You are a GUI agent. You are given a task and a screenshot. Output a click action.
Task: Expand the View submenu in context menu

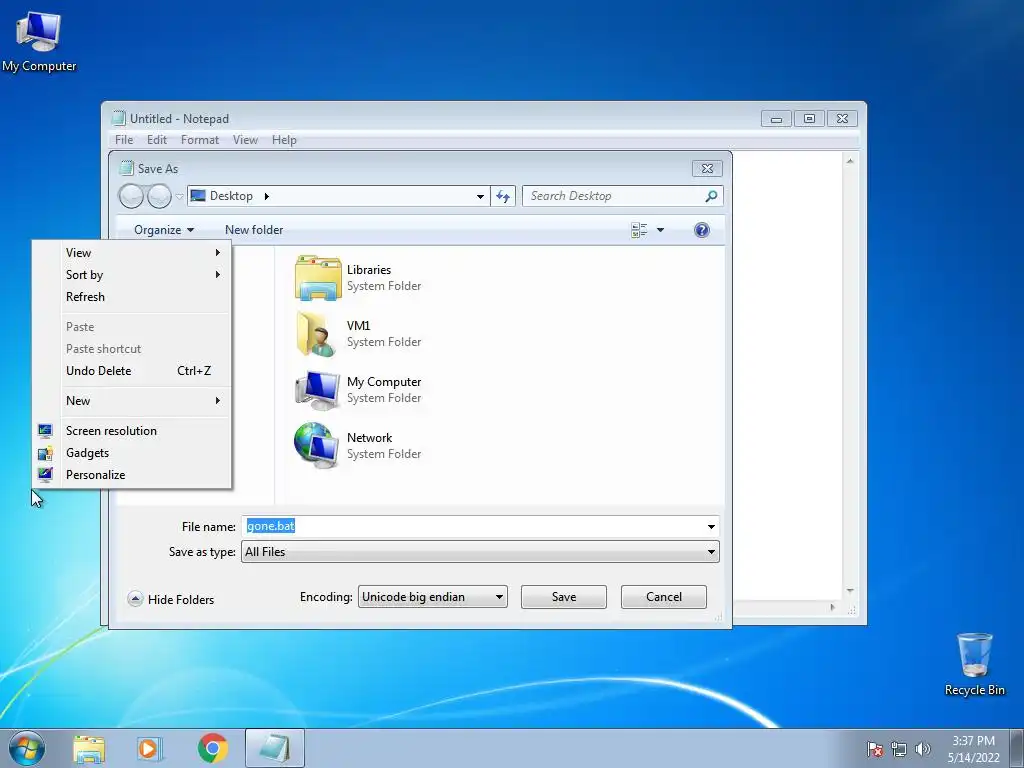pos(131,253)
